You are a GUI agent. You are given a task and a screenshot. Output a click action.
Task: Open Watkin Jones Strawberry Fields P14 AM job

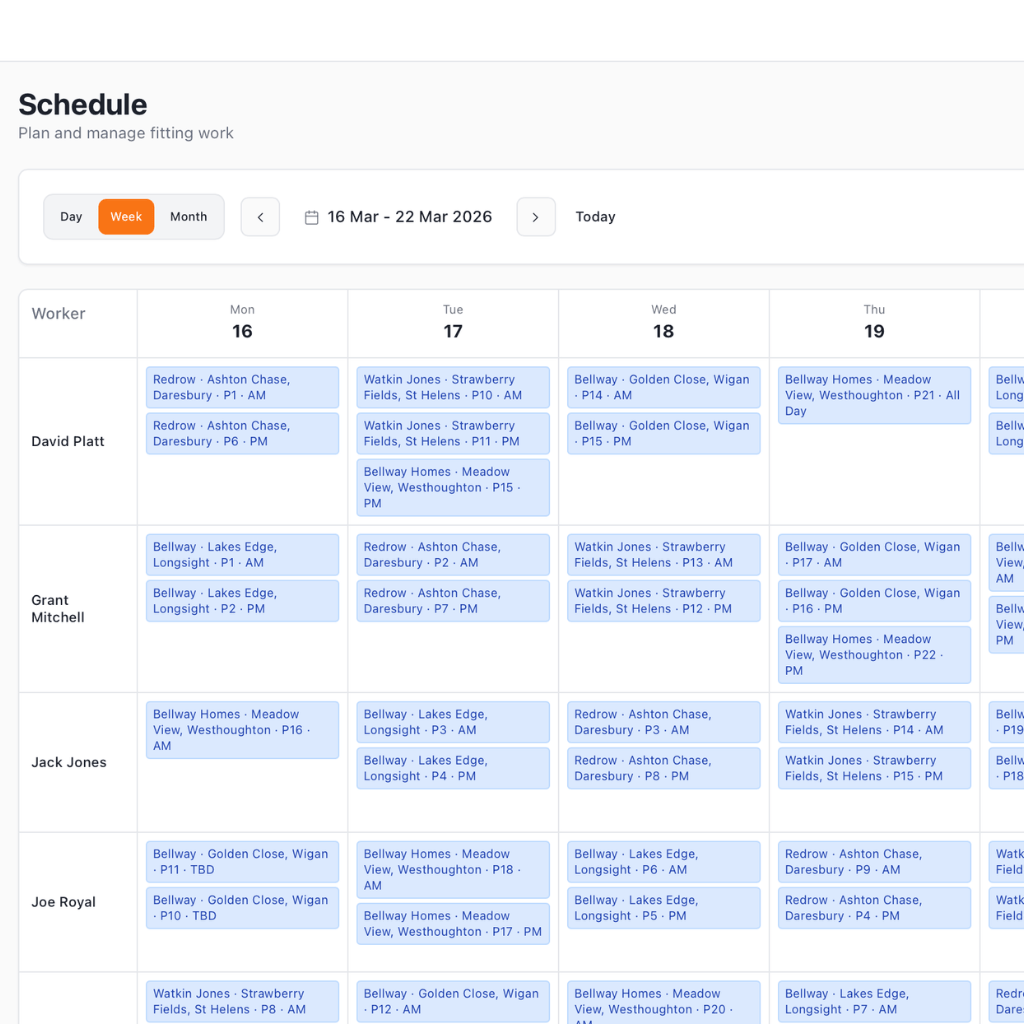[874, 722]
